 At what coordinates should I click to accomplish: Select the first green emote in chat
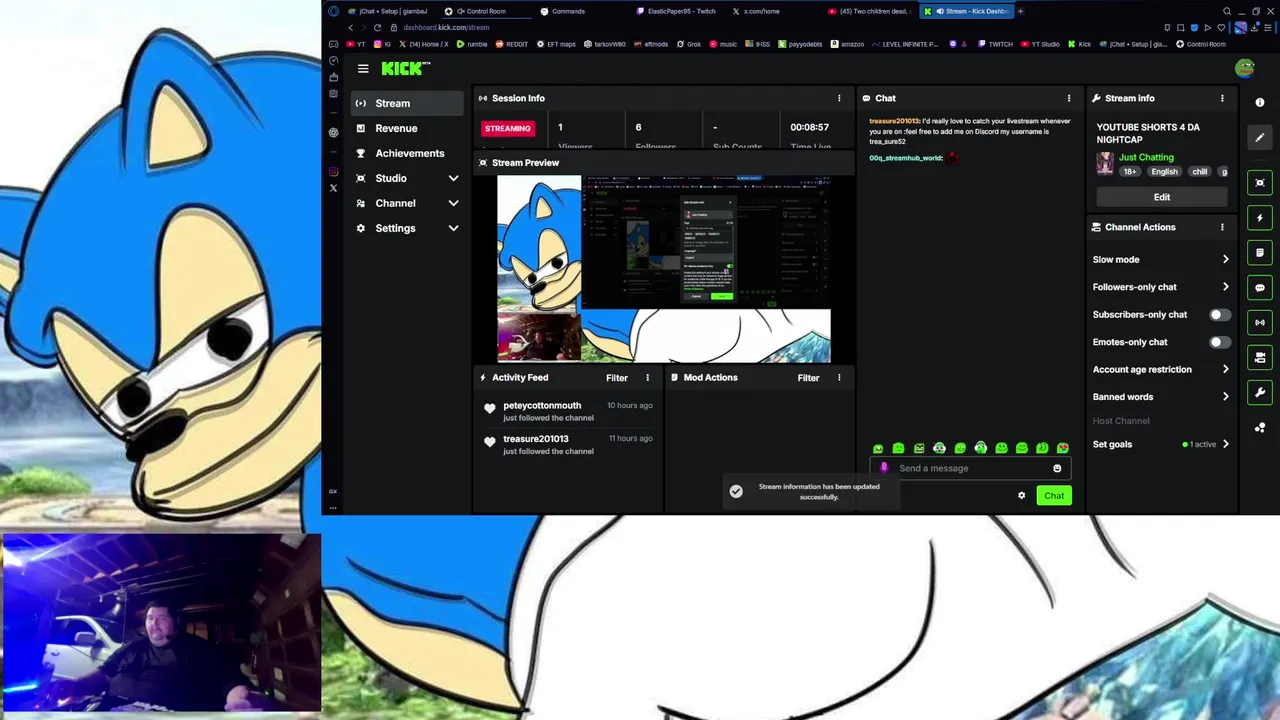(x=878, y=448)
